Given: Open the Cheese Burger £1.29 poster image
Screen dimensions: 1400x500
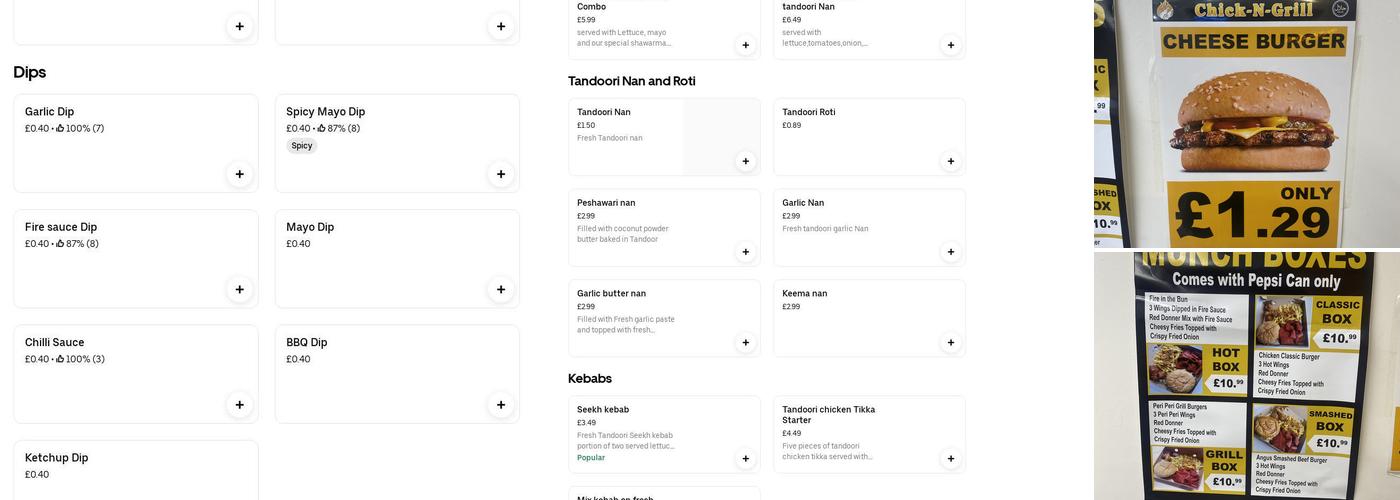Looking at the screenshot, I should [x=1247, y=123].
